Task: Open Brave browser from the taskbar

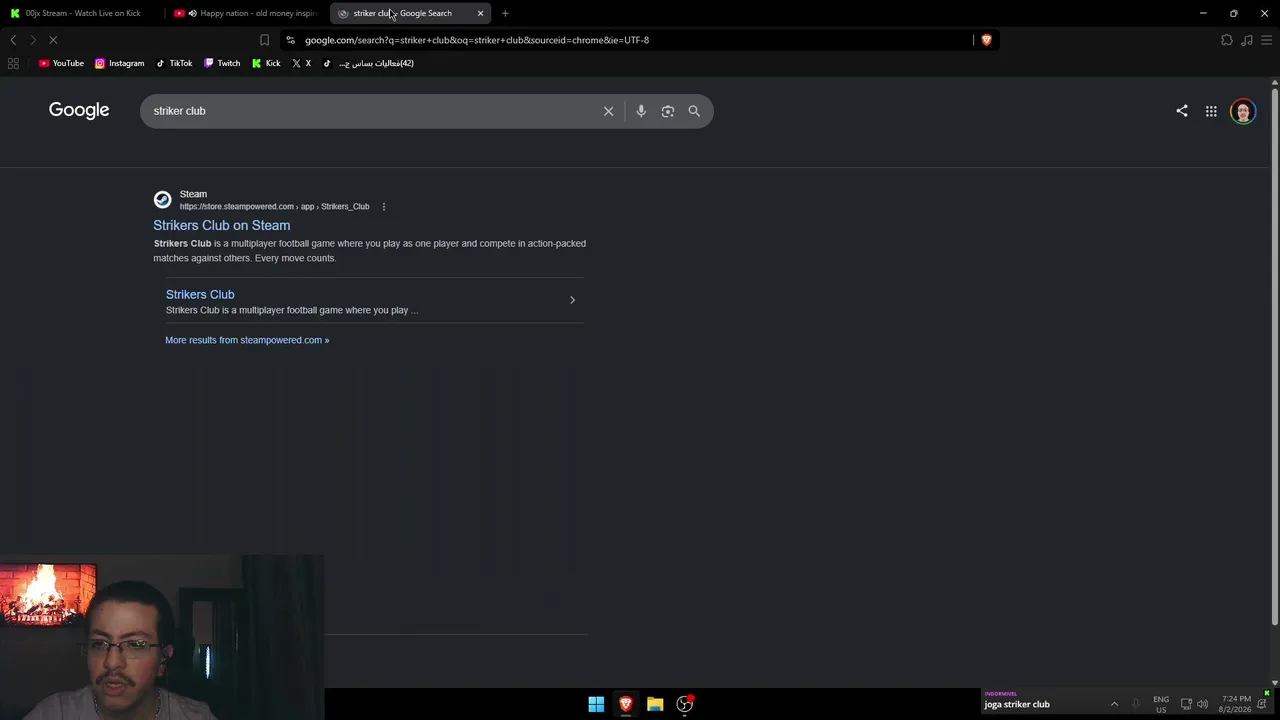Action: click(626, 704)
